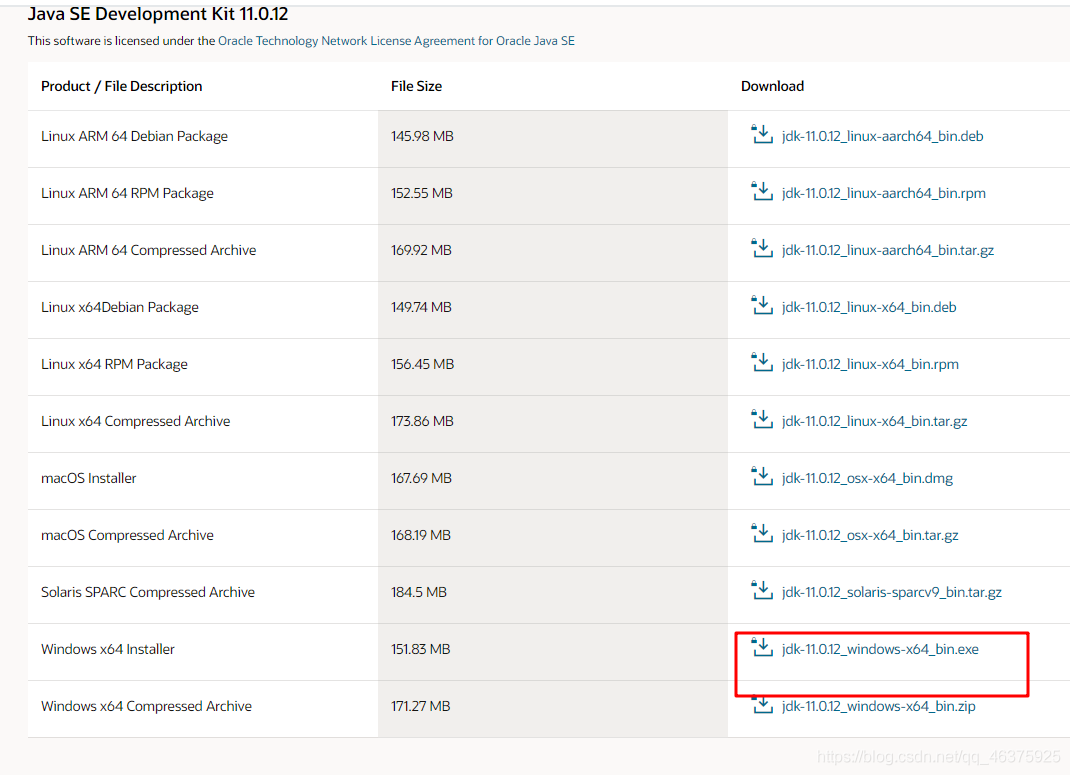Click download icon beside osx-x64 dmg installer
Viewport: 1070px width, 775px height.
[762, 477]
